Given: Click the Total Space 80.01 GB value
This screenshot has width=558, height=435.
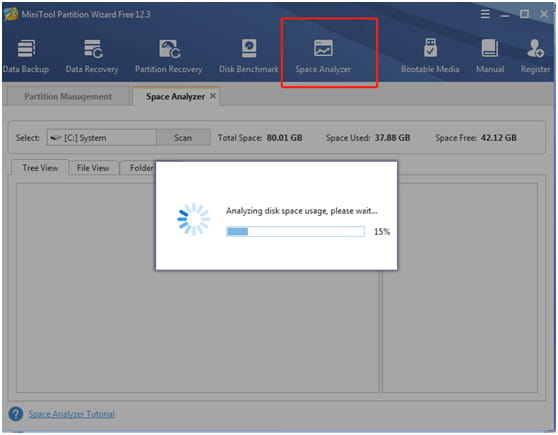Looking at the screenshot, I should (284, 138).
